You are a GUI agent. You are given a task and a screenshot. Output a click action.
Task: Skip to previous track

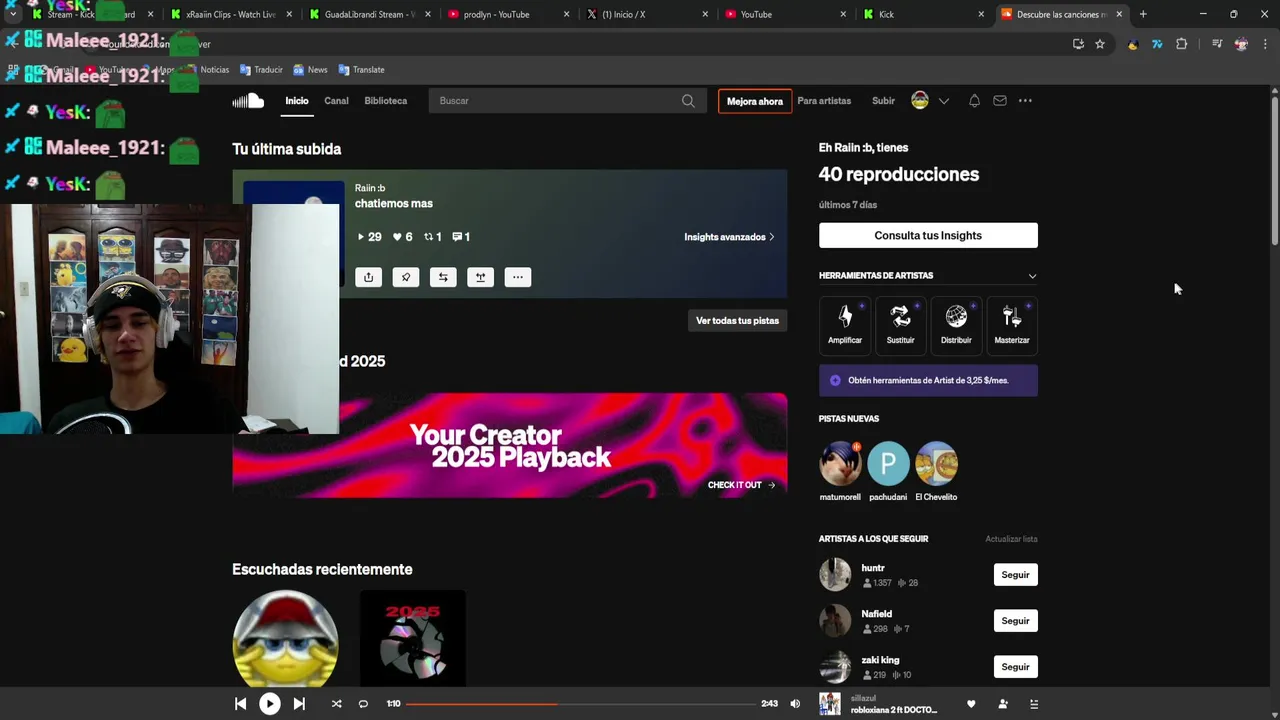(x=240, y=704)
